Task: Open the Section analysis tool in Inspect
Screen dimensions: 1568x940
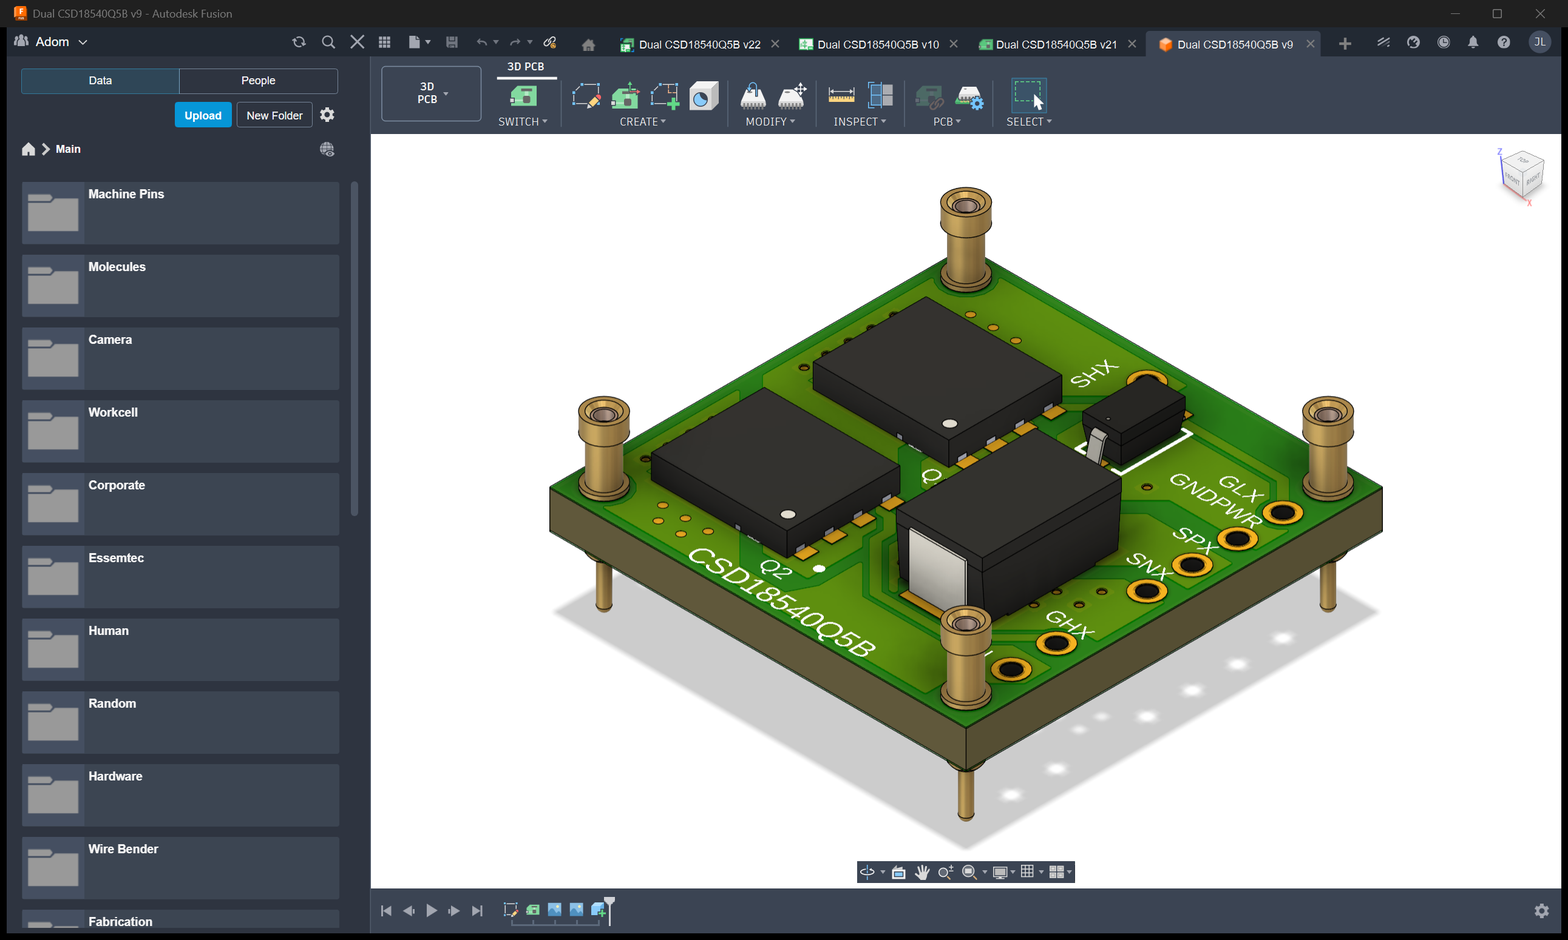Action: (x=880, y=96)
